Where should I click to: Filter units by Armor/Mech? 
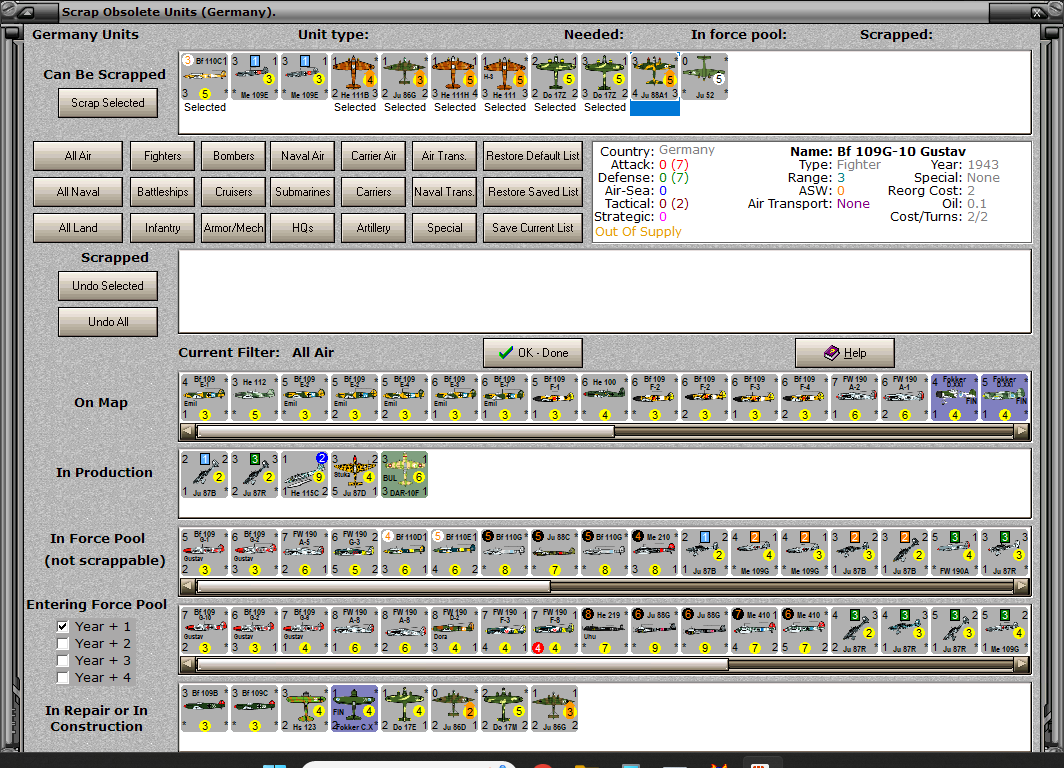pyautogui.click(x=233, y=228)
